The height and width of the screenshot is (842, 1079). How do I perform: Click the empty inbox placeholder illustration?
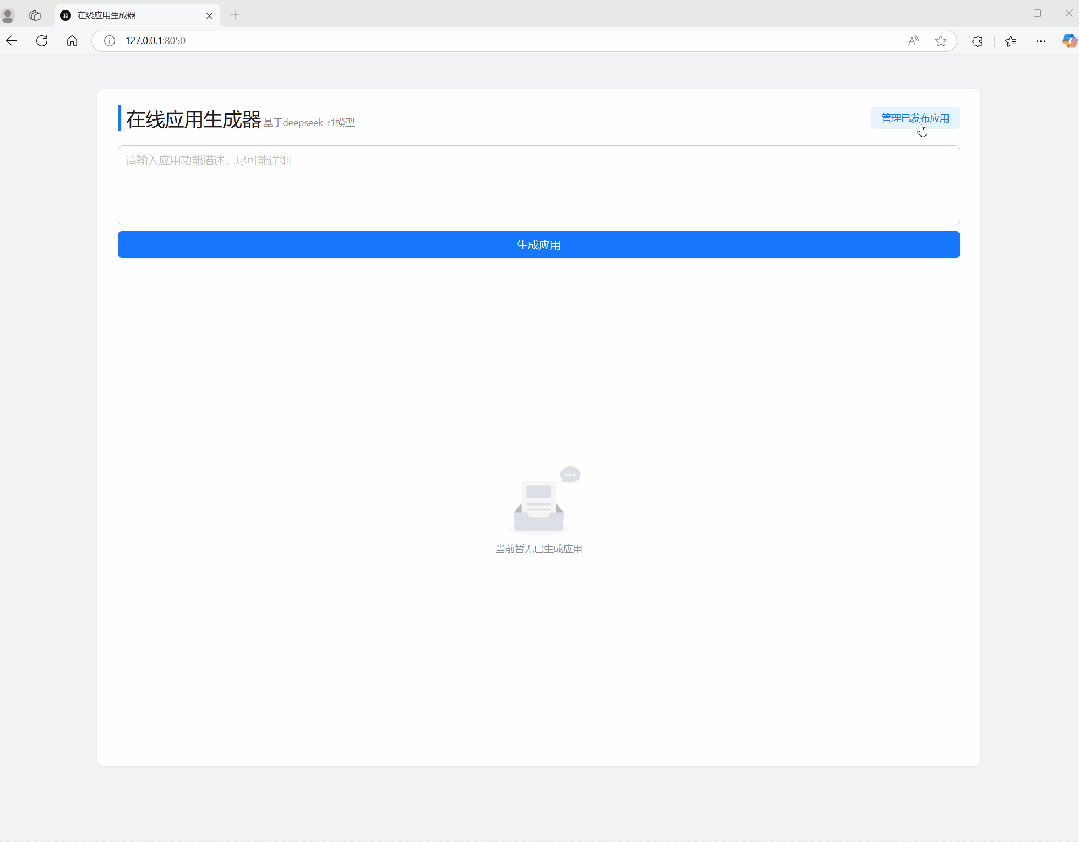pos(544,500)
